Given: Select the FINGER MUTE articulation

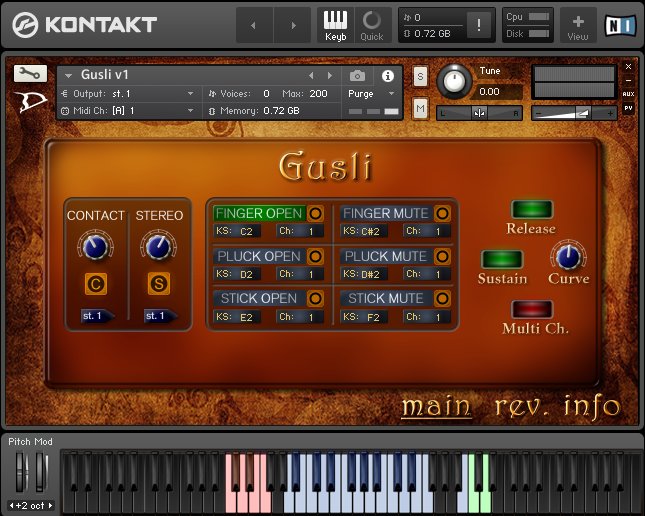Looking at the screenshot, I should coord(386,214).
